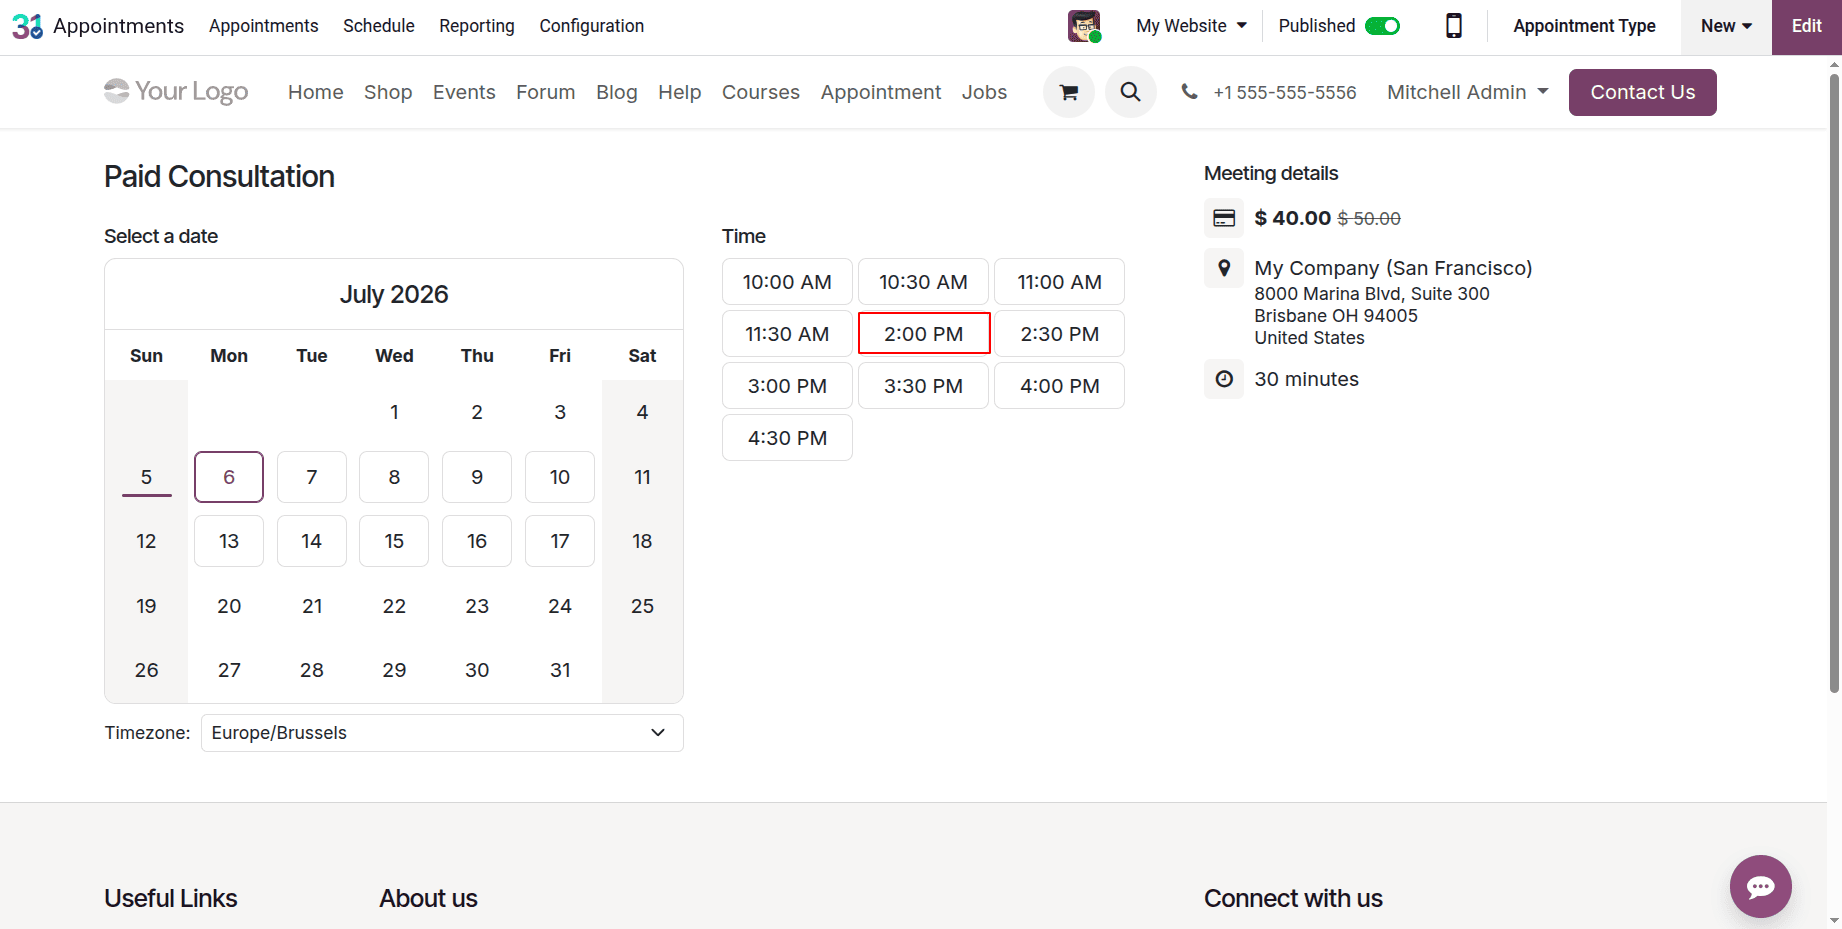Image resolution: width=1842 pixels, height=929 pixels.
Task: Open the Jobs page link
Action: click(985, 92)
